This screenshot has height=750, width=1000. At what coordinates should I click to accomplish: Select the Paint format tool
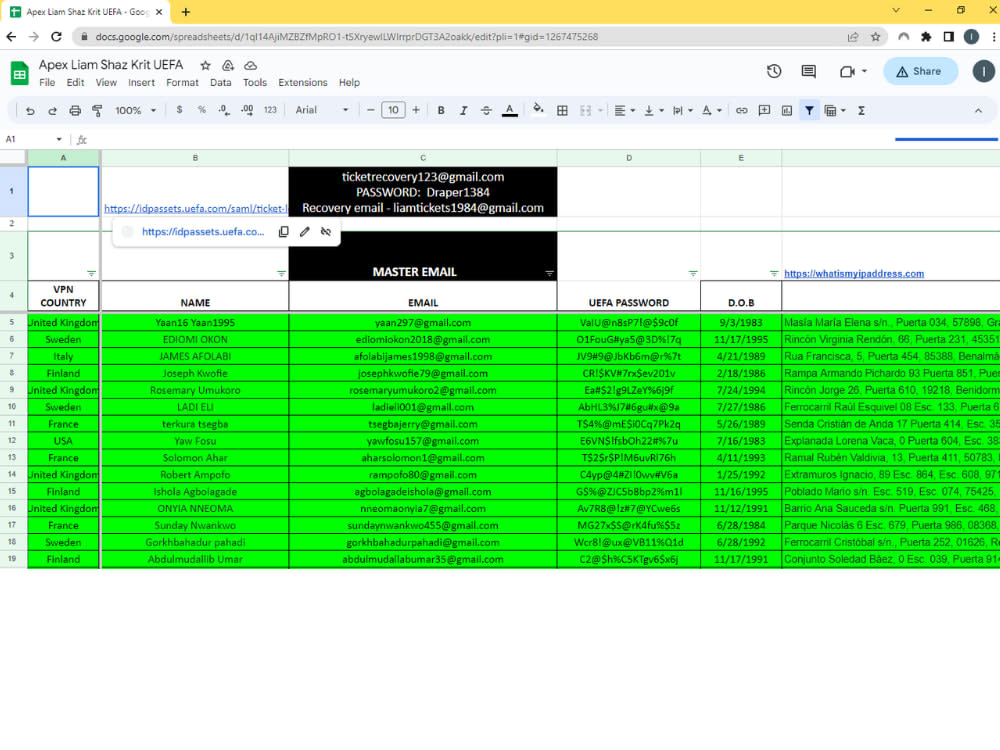tap(97, 110)
